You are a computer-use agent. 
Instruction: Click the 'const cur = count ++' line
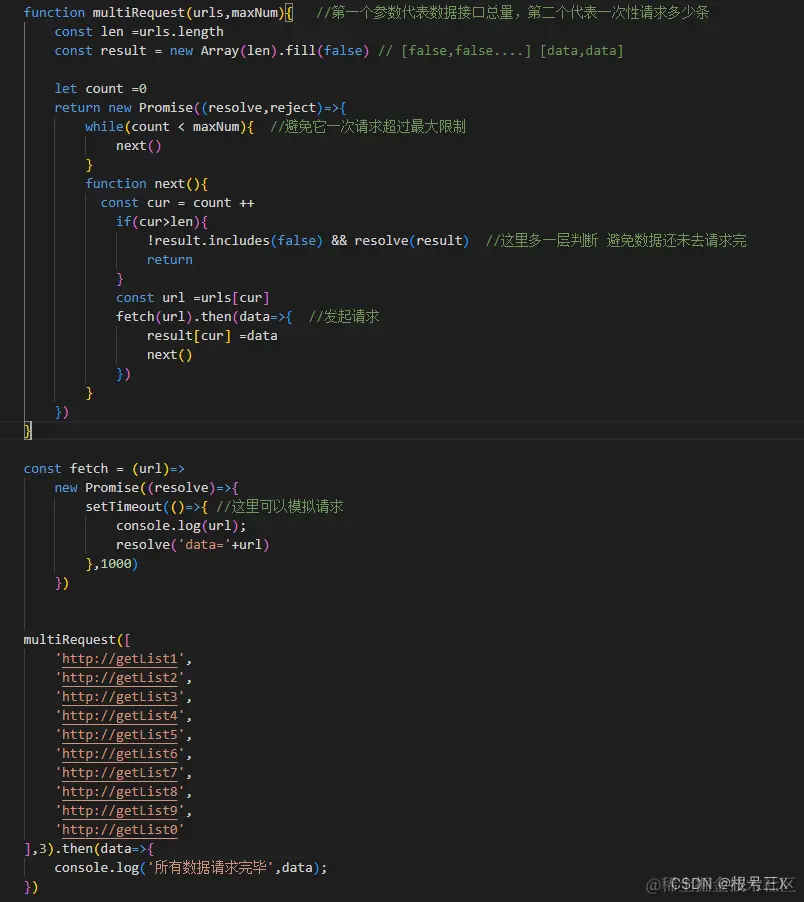tap(177, 202)
